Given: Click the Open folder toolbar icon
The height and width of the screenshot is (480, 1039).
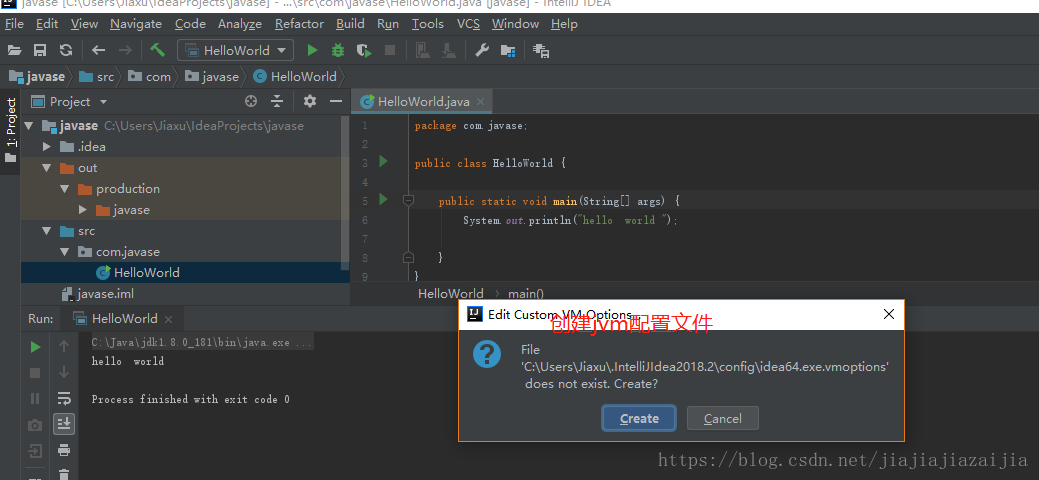Looking at the screenshot, I should click(15, 50).
